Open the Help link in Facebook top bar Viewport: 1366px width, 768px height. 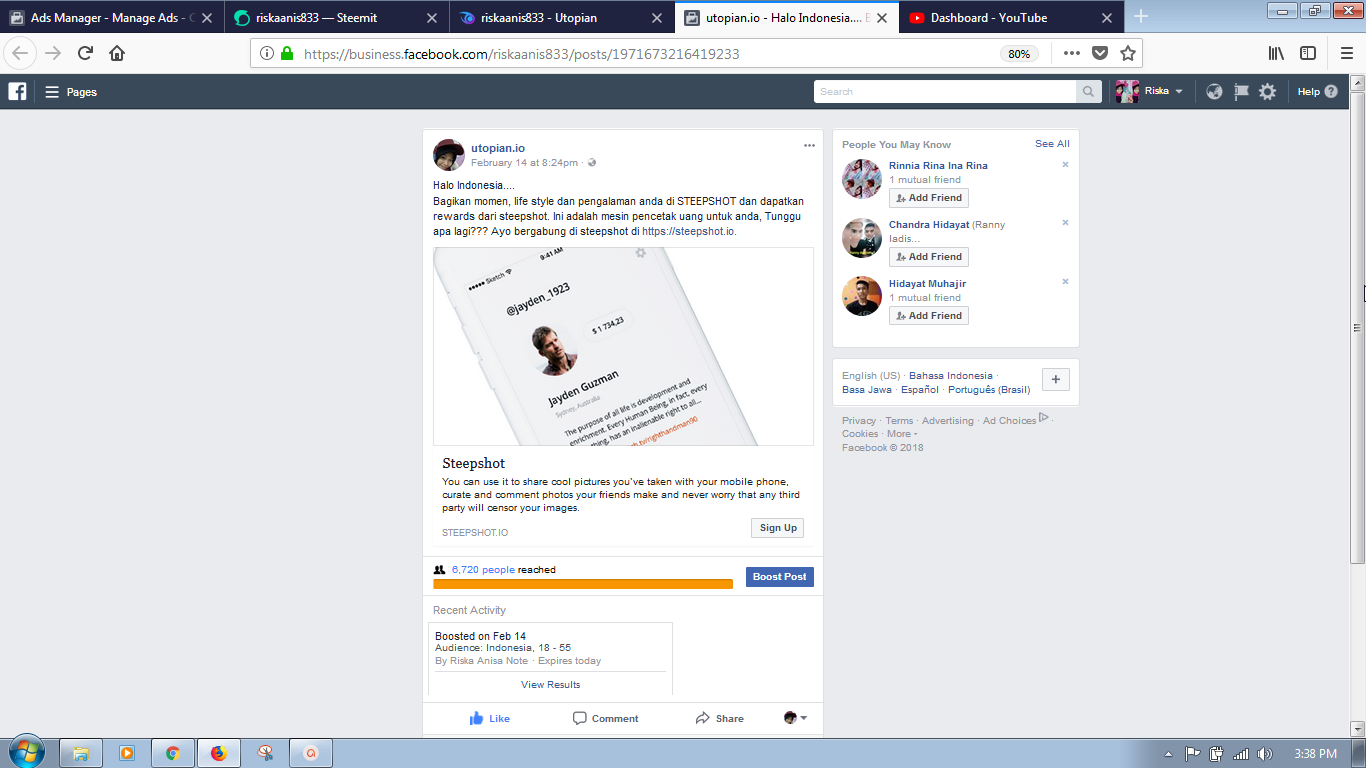(x=1316, y=92)
